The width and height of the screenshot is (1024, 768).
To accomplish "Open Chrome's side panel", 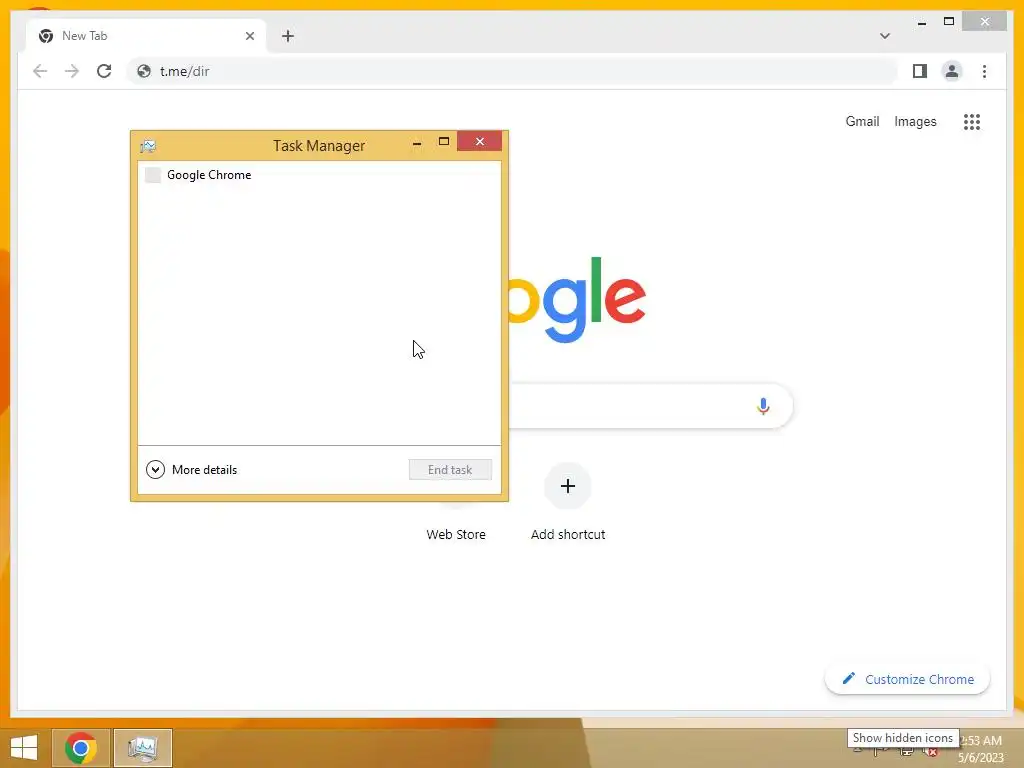I will point(920,71).
